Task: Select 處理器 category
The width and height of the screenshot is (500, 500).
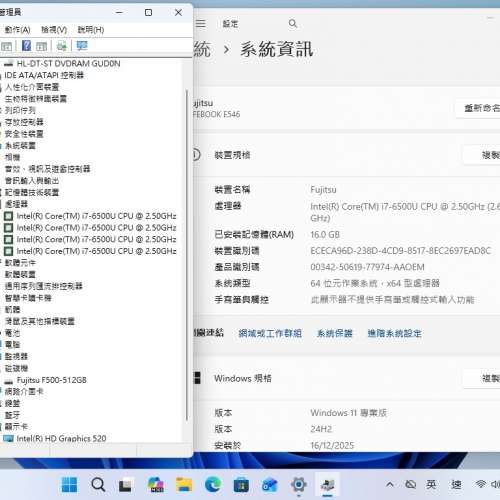Action: click(16, 204)
